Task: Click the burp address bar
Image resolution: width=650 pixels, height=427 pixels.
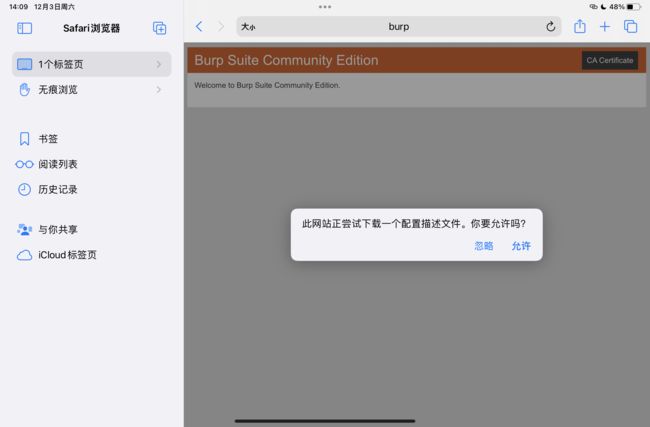Action: (399, 27)
